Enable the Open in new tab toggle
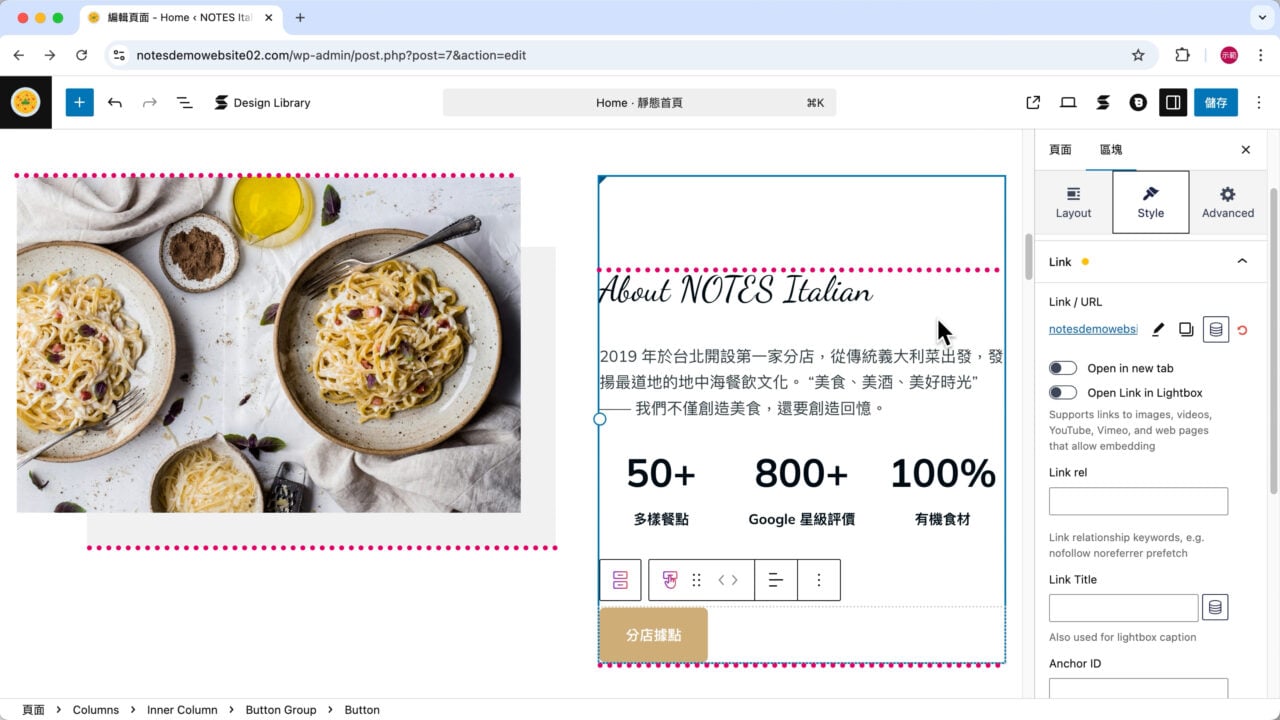This screenshot has width=1280, height=720. coord(1063,367)
